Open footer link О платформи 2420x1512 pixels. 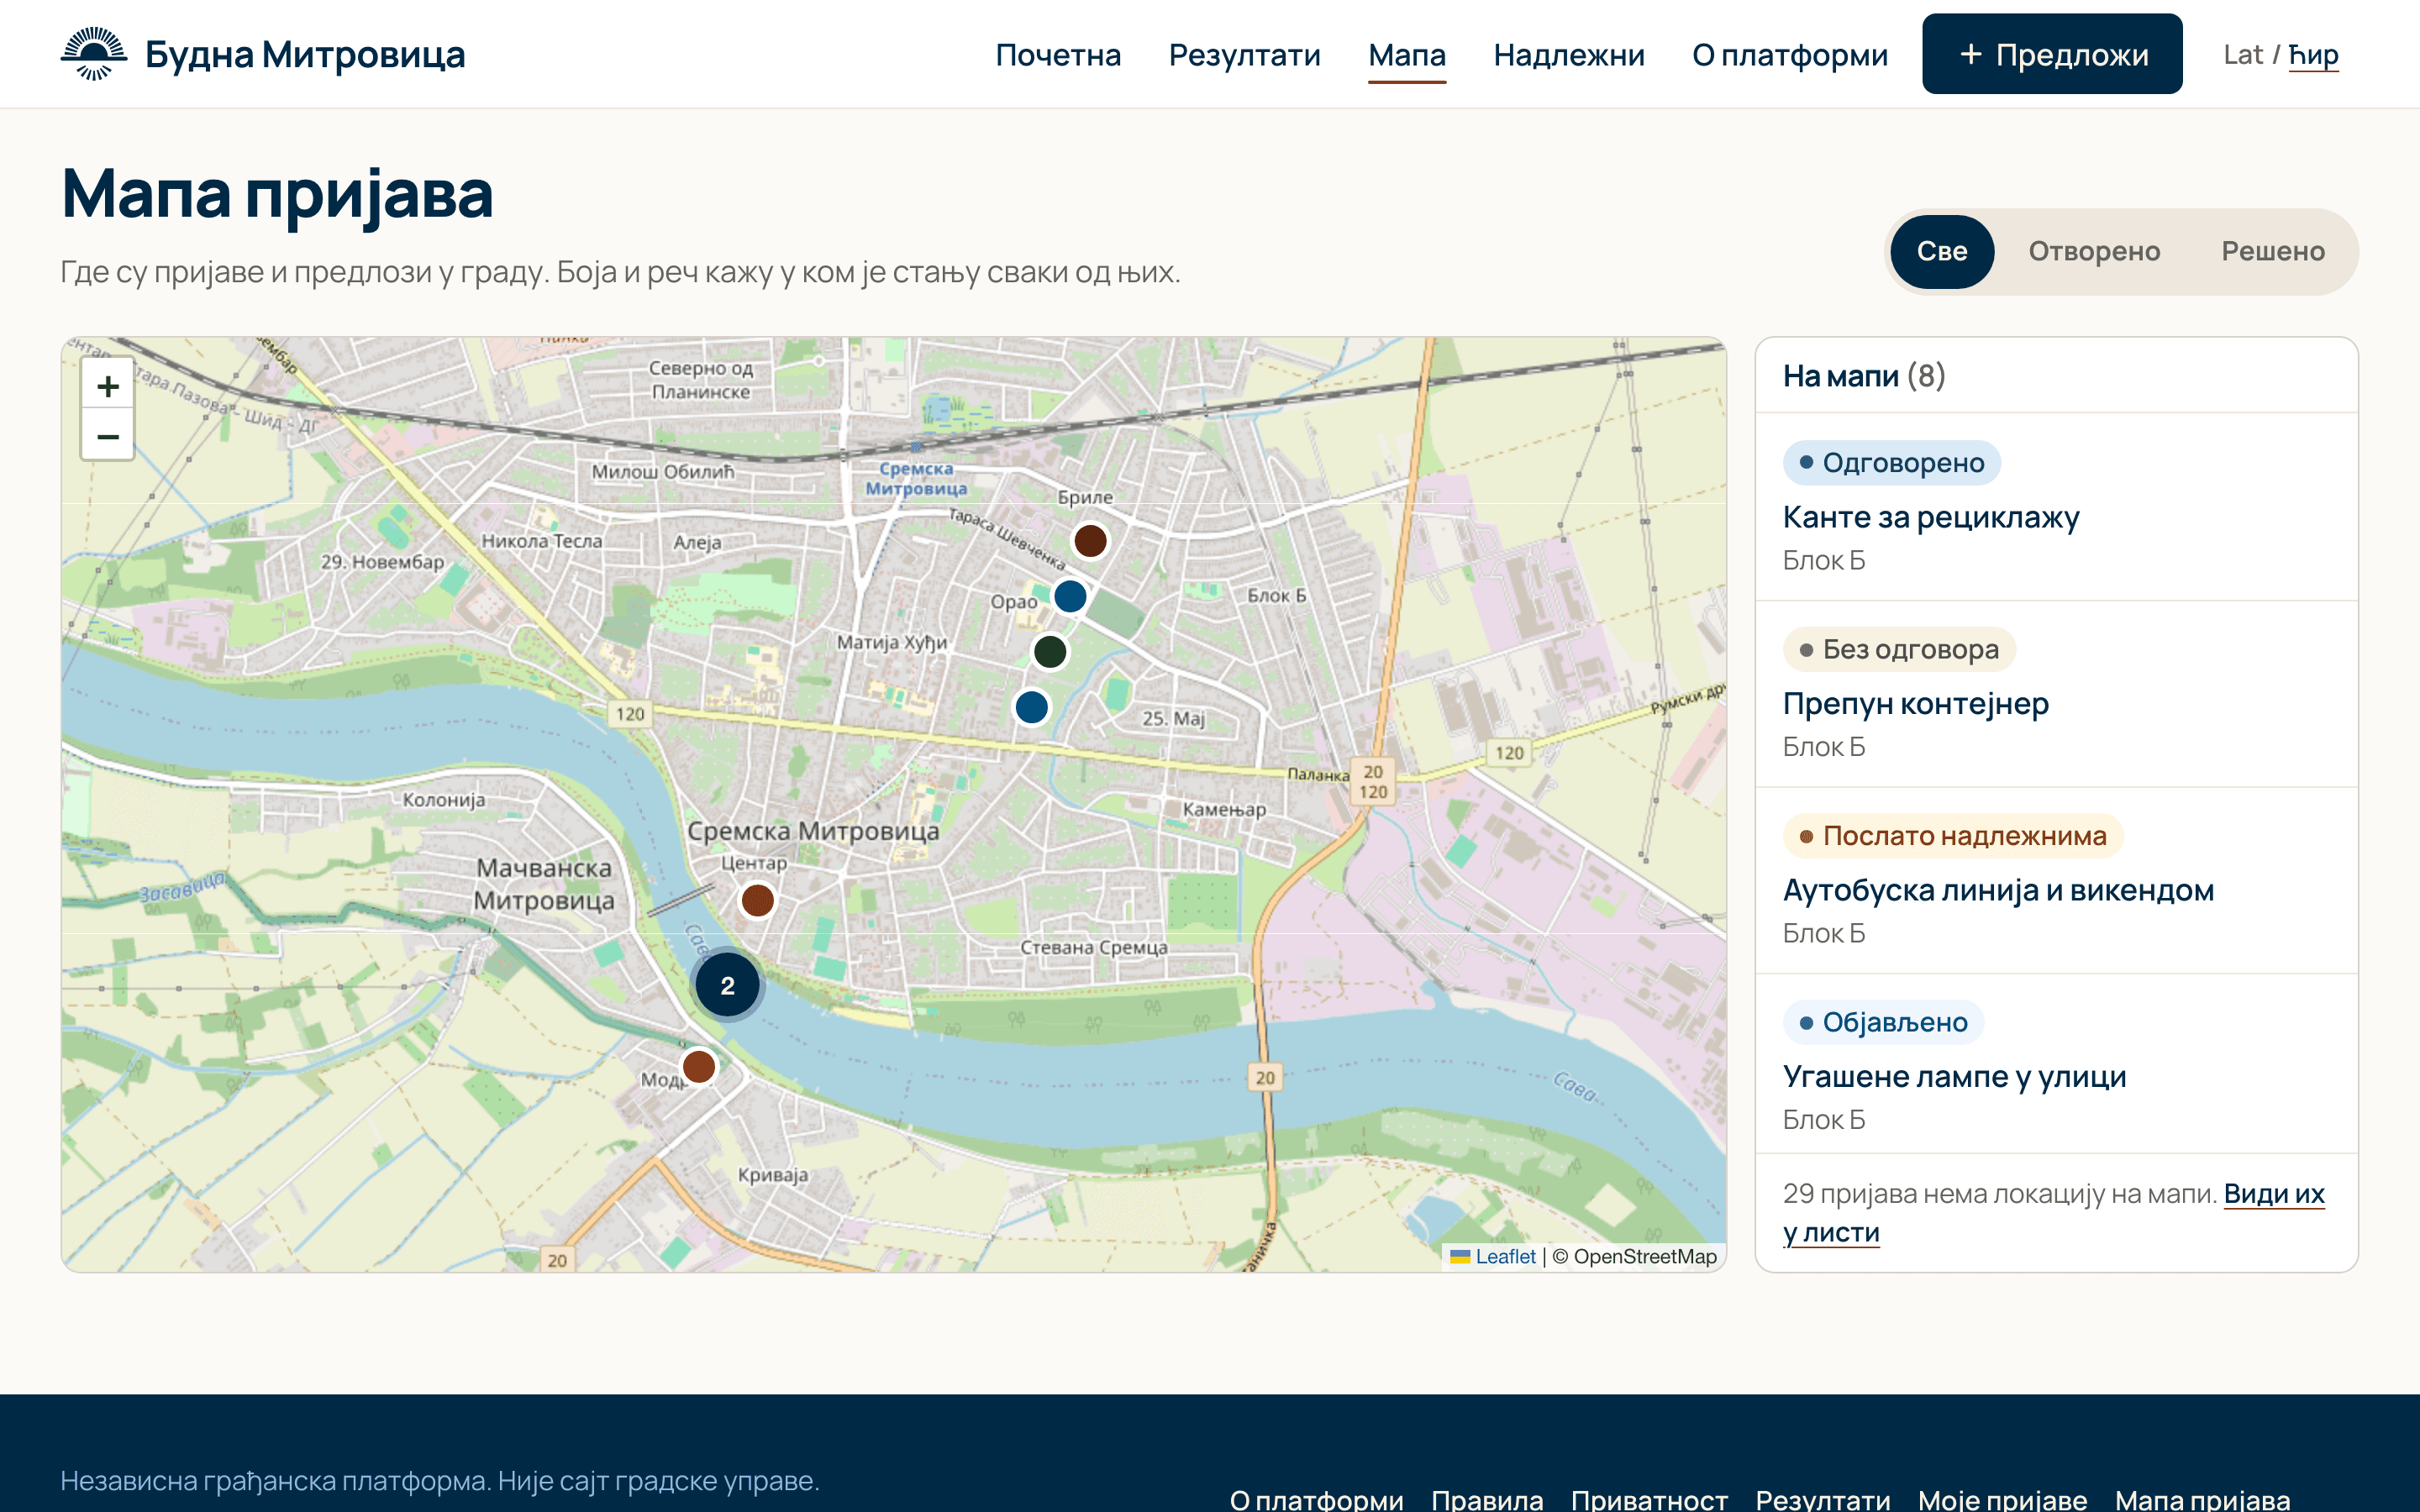coord(1316,1499)
